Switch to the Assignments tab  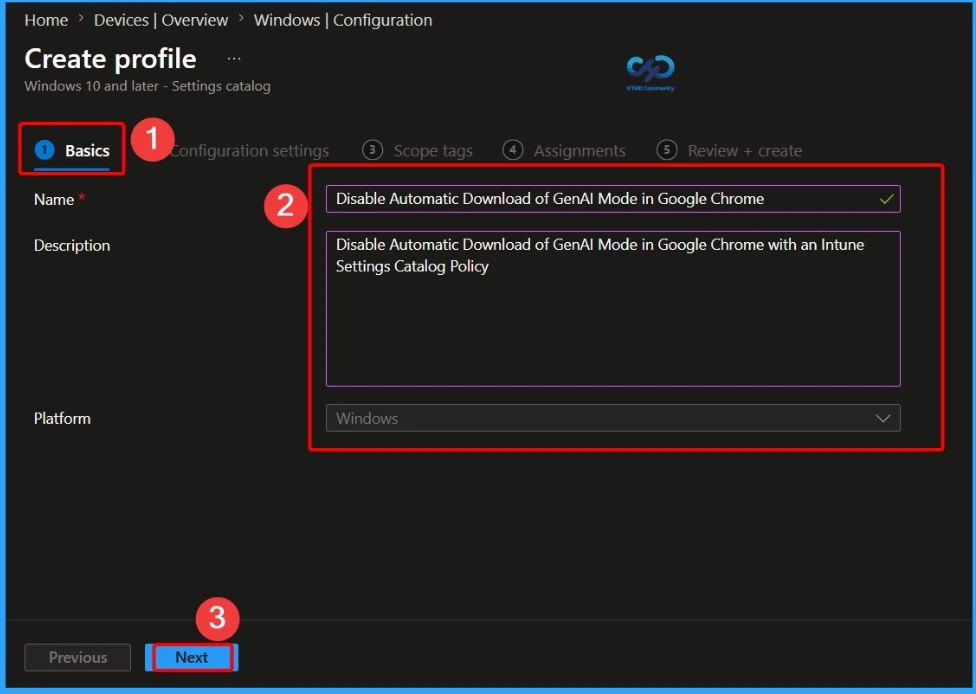click(x=564, y=151)
